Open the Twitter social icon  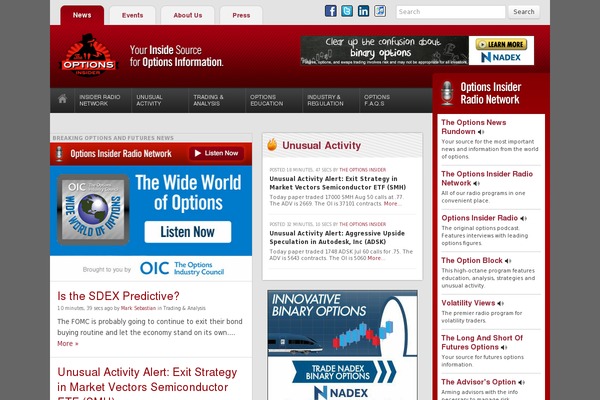pos(347,11)
